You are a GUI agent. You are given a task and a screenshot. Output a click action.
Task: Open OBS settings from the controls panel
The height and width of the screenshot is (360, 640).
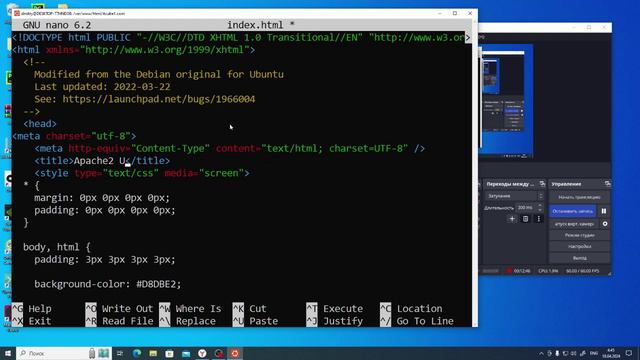(579, 247)
